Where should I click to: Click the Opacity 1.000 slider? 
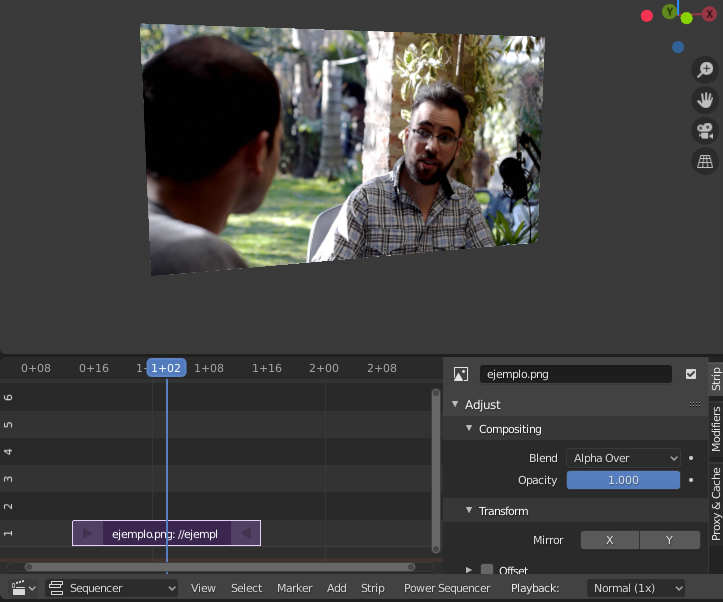click(623, 480)
